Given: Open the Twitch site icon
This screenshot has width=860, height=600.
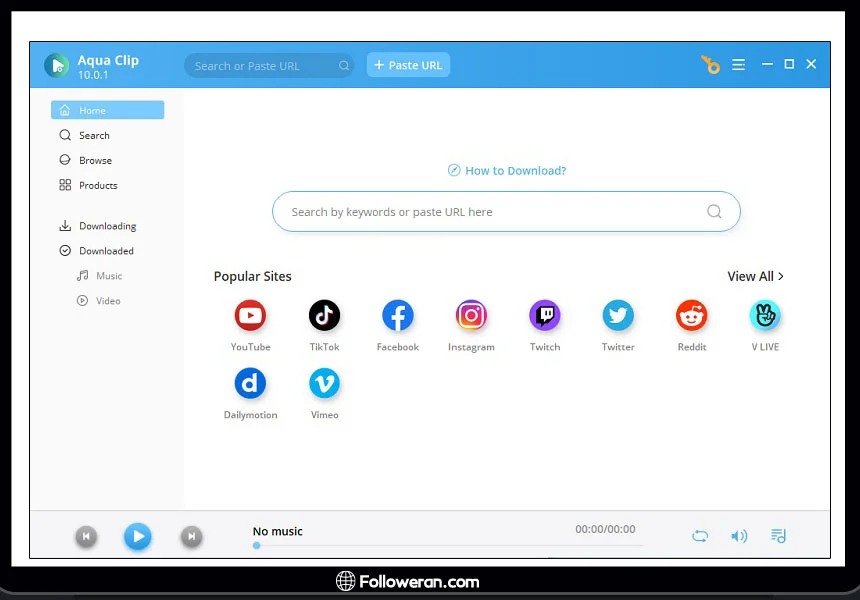Looking at the screenshot, I should 545,317.
